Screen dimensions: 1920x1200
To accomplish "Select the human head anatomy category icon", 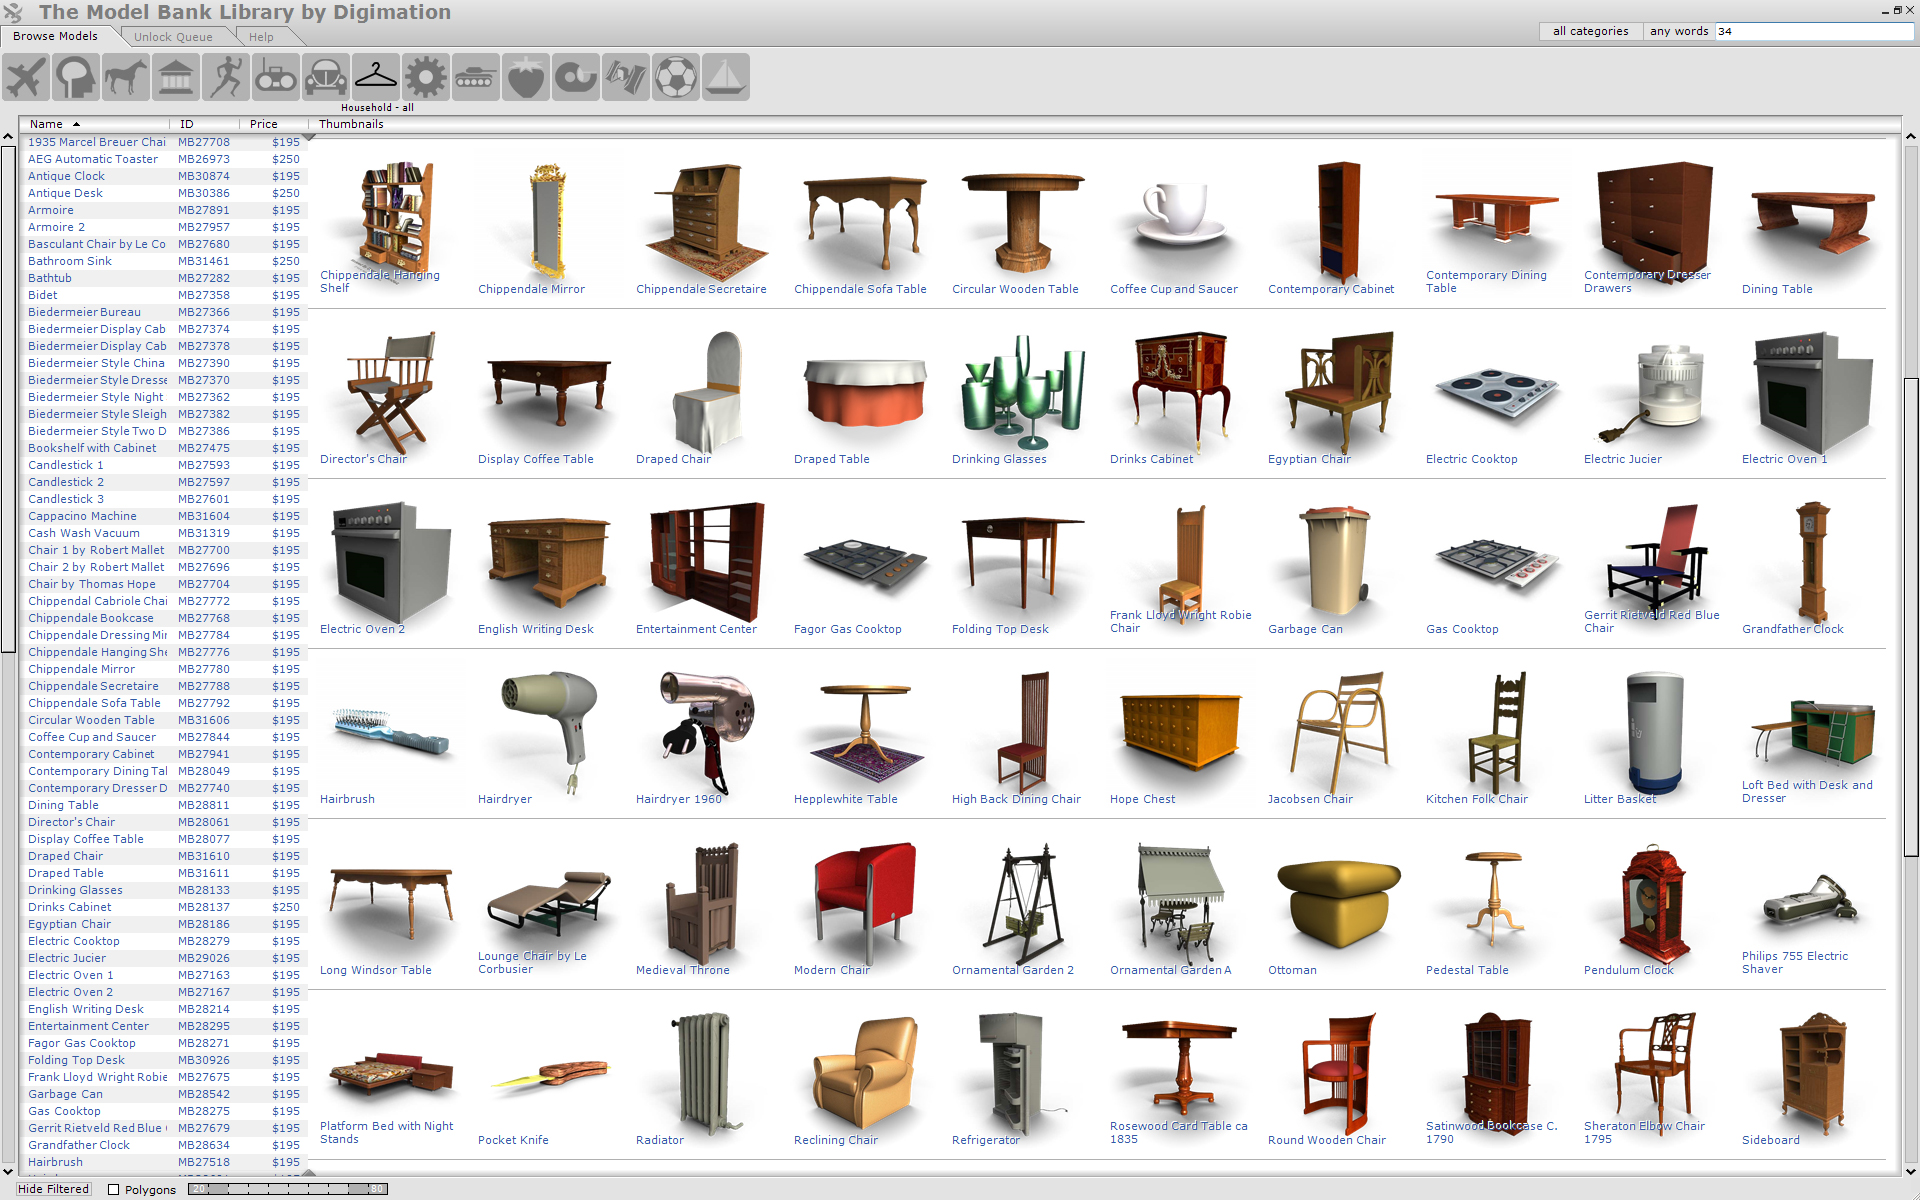I will tap(76, 77).
